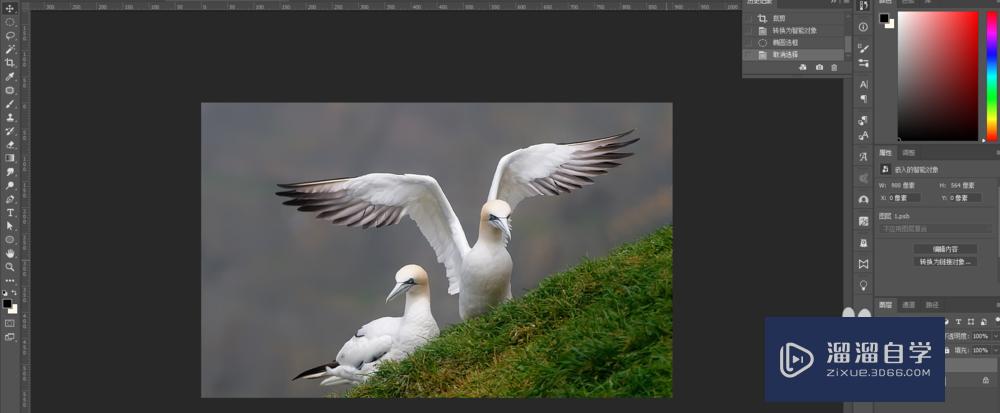
Task: Select the Gradient tool
Action: (10, 158)
